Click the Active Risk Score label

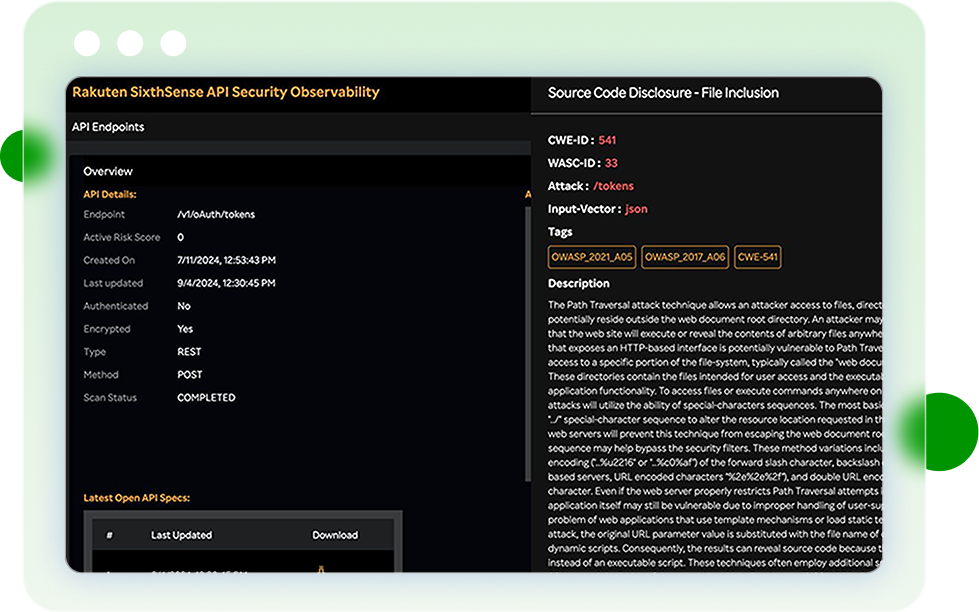(122, 237)
